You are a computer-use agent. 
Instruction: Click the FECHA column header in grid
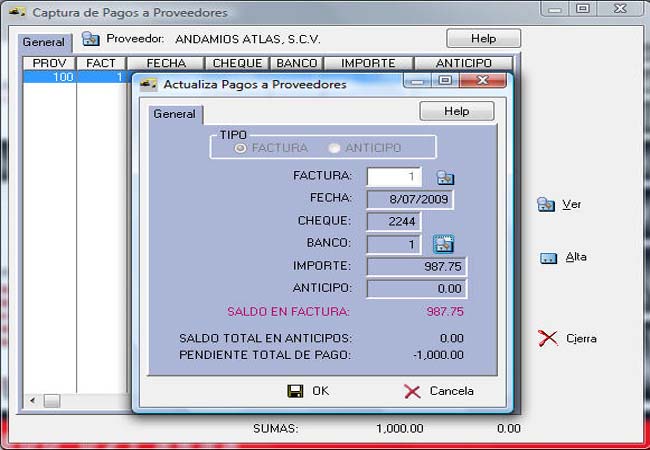166,63
